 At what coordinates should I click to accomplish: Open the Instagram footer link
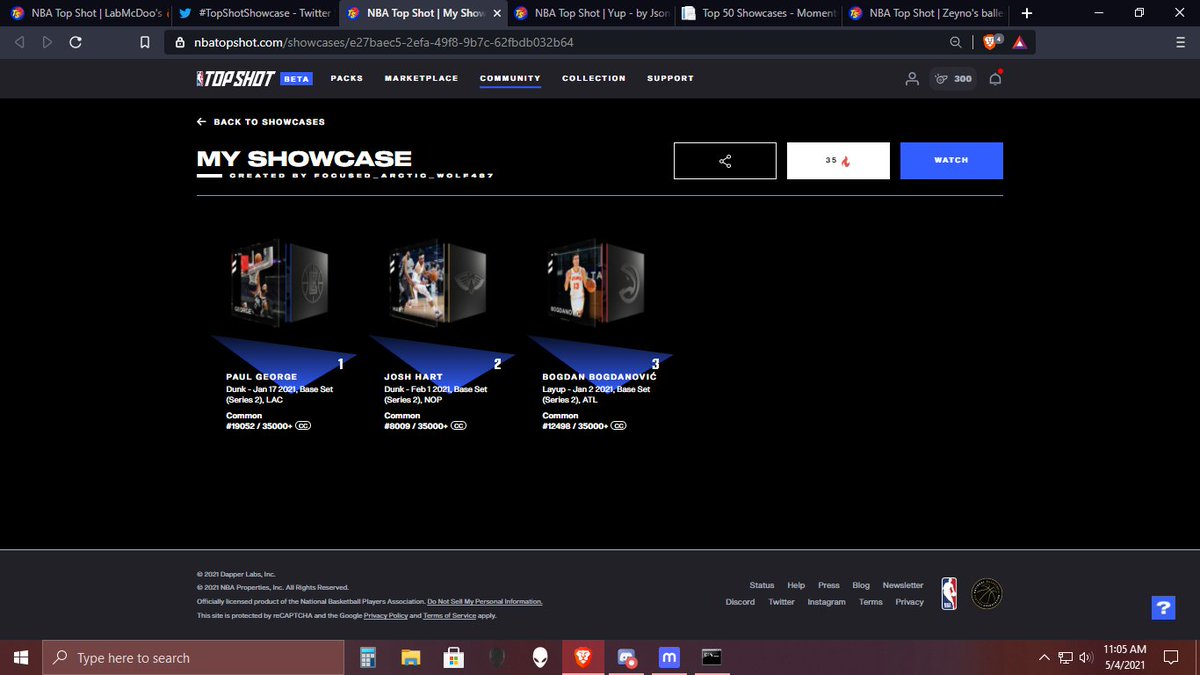pyautogui.click(x=826, y=602)
